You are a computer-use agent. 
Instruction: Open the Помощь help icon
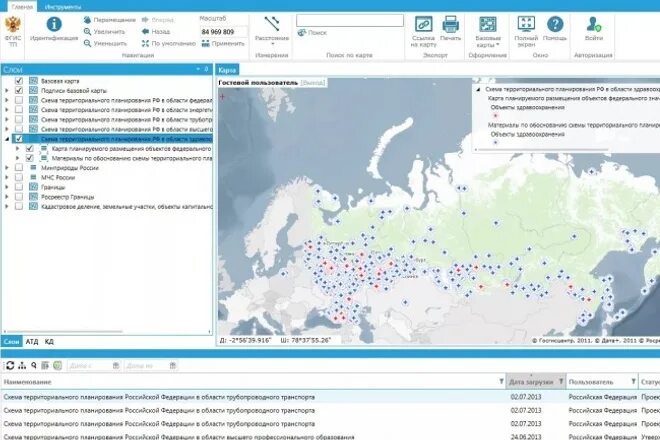[x=555, y=24]
